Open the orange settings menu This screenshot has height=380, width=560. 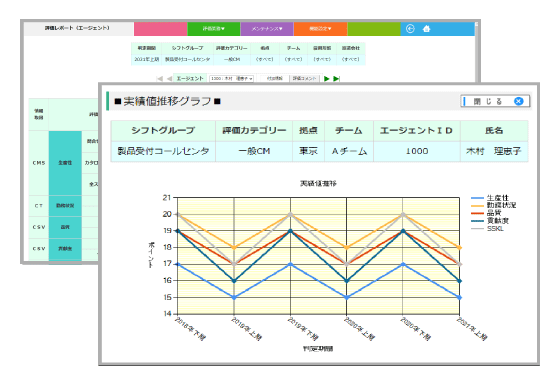pos(320,29)
